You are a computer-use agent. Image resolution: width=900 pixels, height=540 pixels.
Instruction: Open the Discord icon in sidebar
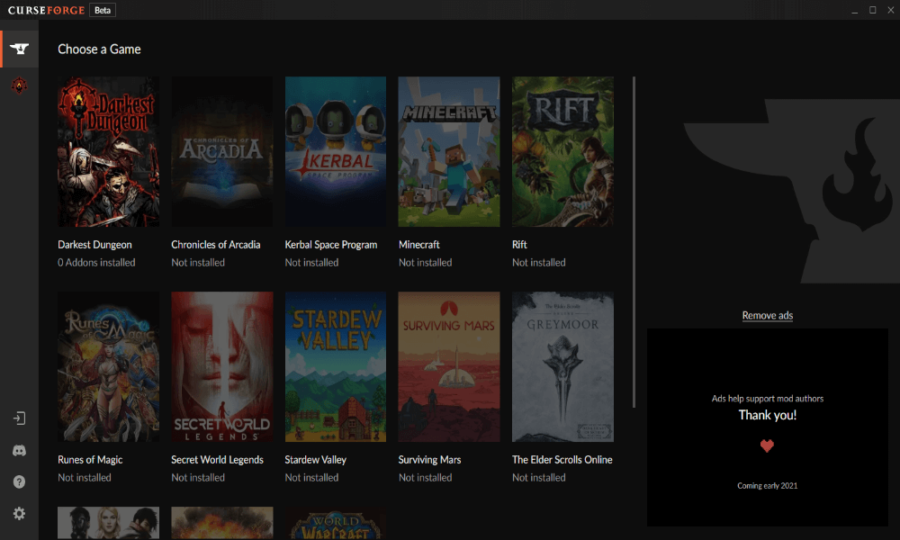pyautogui.click(x=20, y=450)
